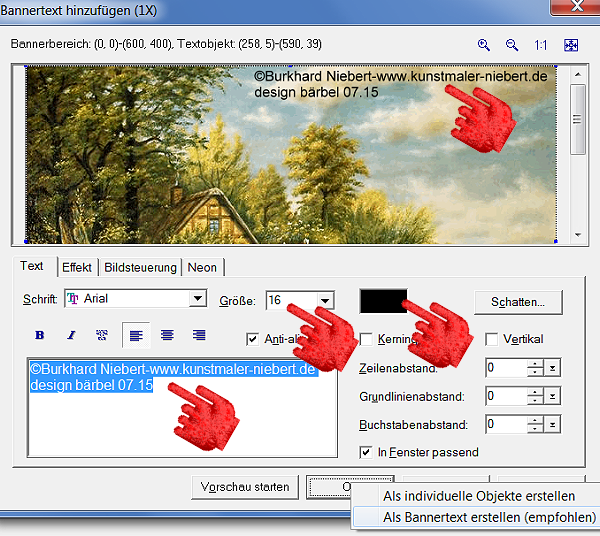Click the preview vertical scrollbar thumb
The width and height of the screenshot is (600, 536).
(x=577, y=119)
